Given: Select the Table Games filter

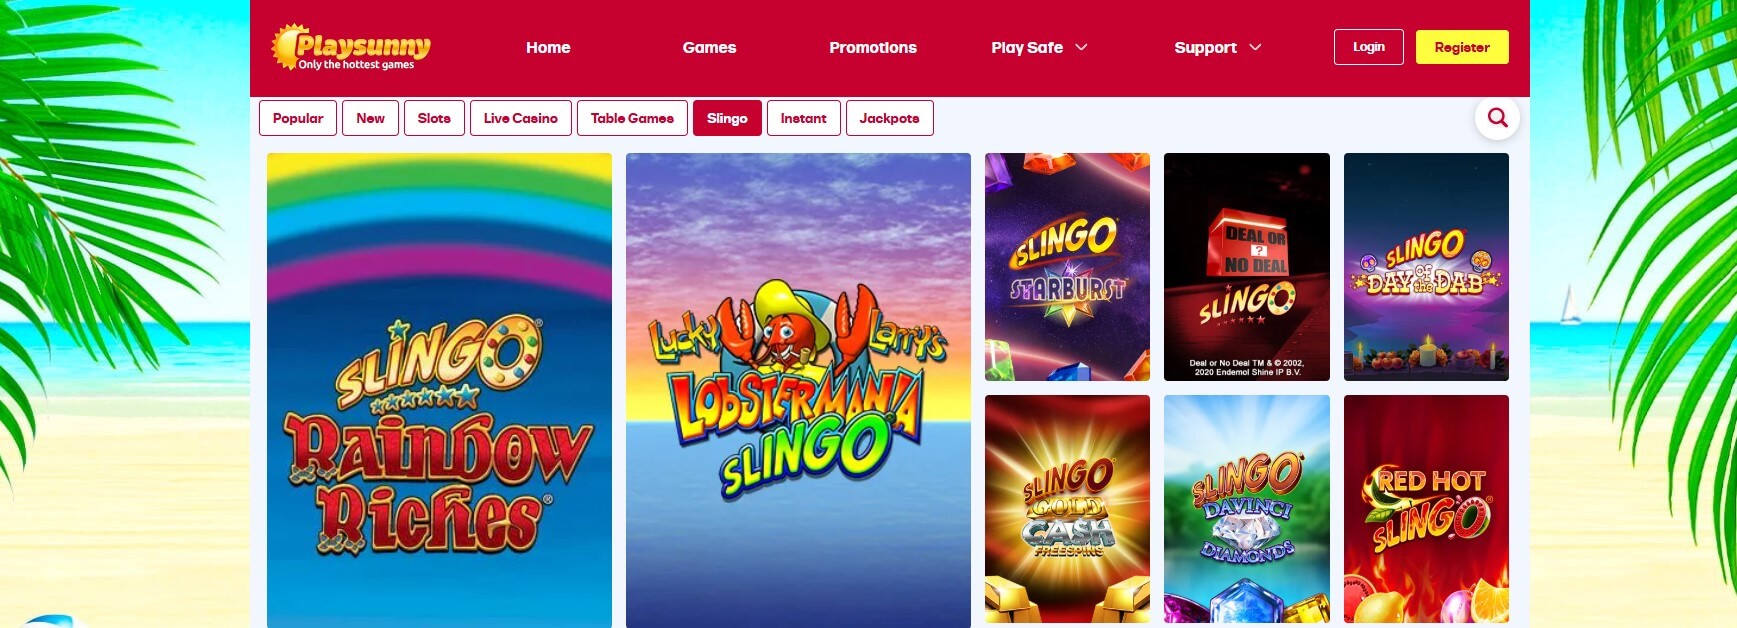Looking at the screenshot, I should pyautogui.click(x=632, y=118).
